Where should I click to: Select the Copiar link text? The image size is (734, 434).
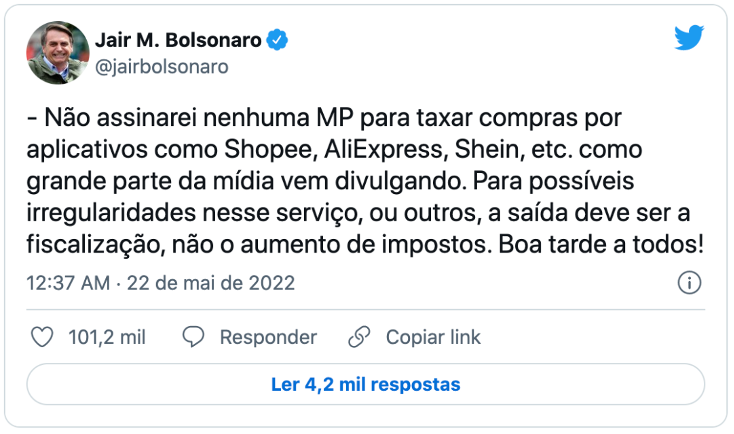[x=433, y=337]
